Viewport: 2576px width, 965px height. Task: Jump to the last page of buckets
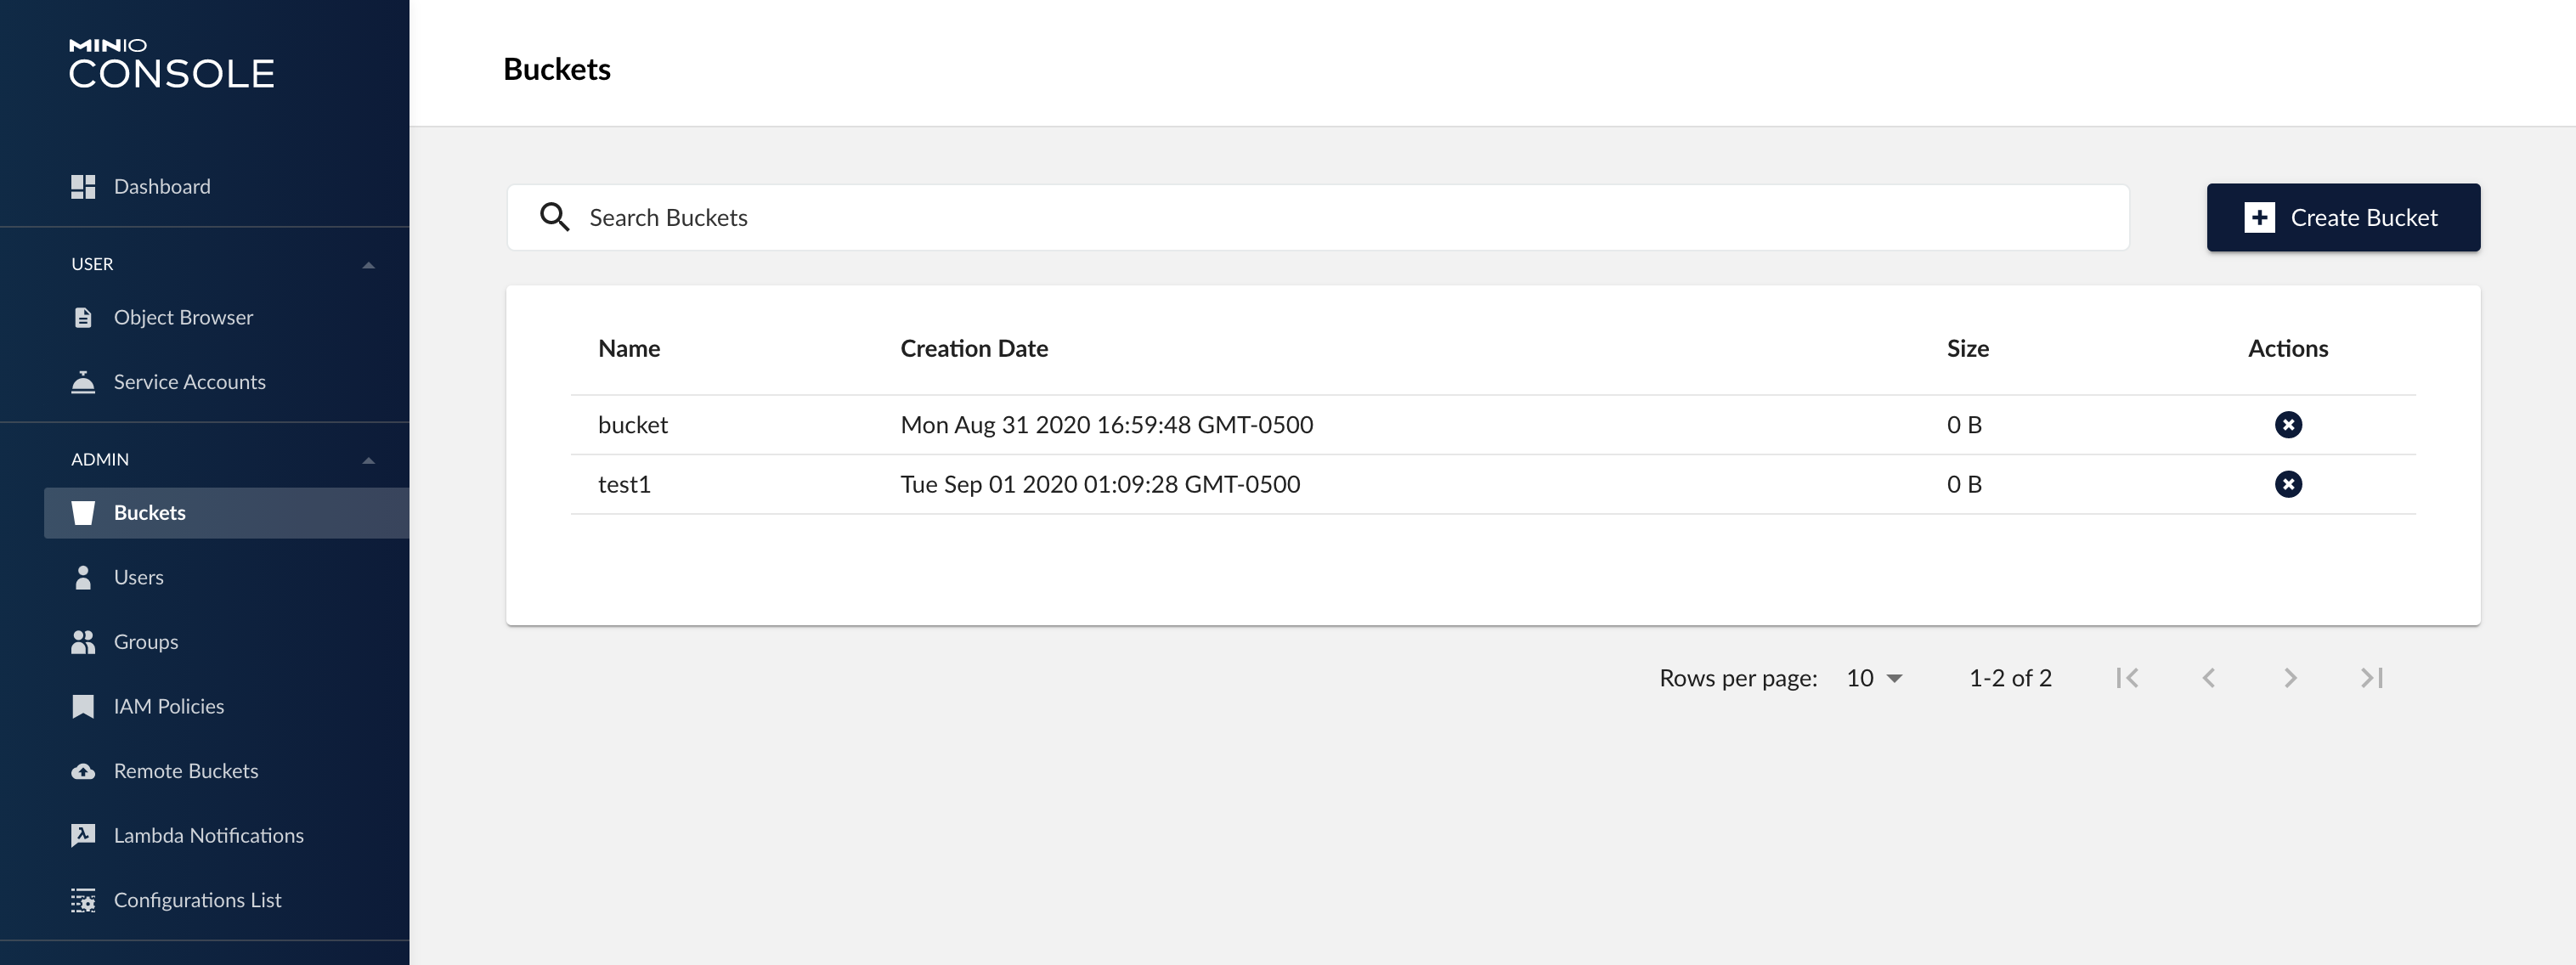pyautogui.click(x=2371, y=678)
